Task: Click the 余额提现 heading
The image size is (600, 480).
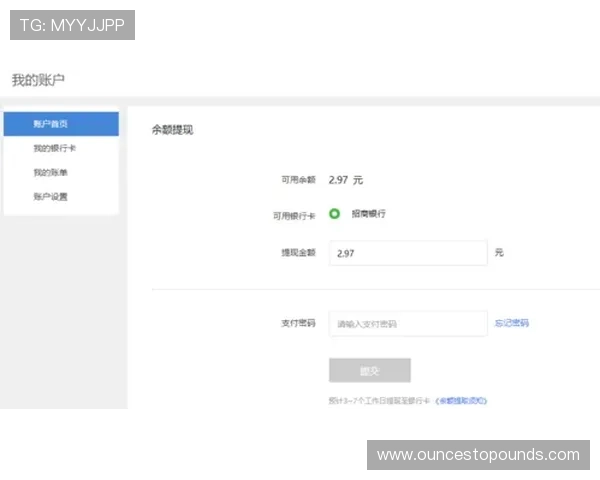Action: pos(173,130)
